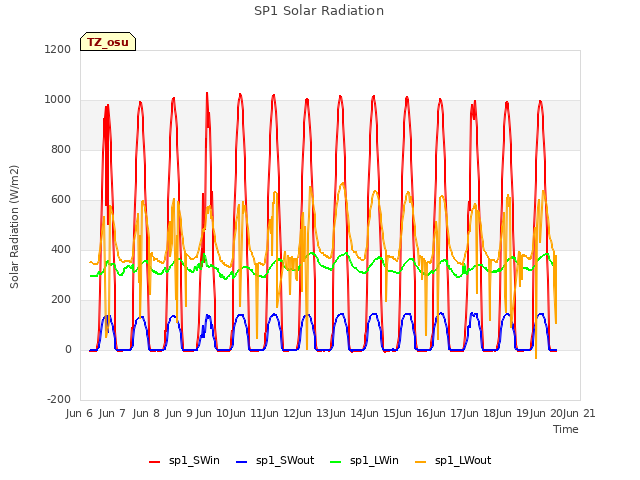
Task: Click the Jun 10 x-axis label
Action: (212, 413)
